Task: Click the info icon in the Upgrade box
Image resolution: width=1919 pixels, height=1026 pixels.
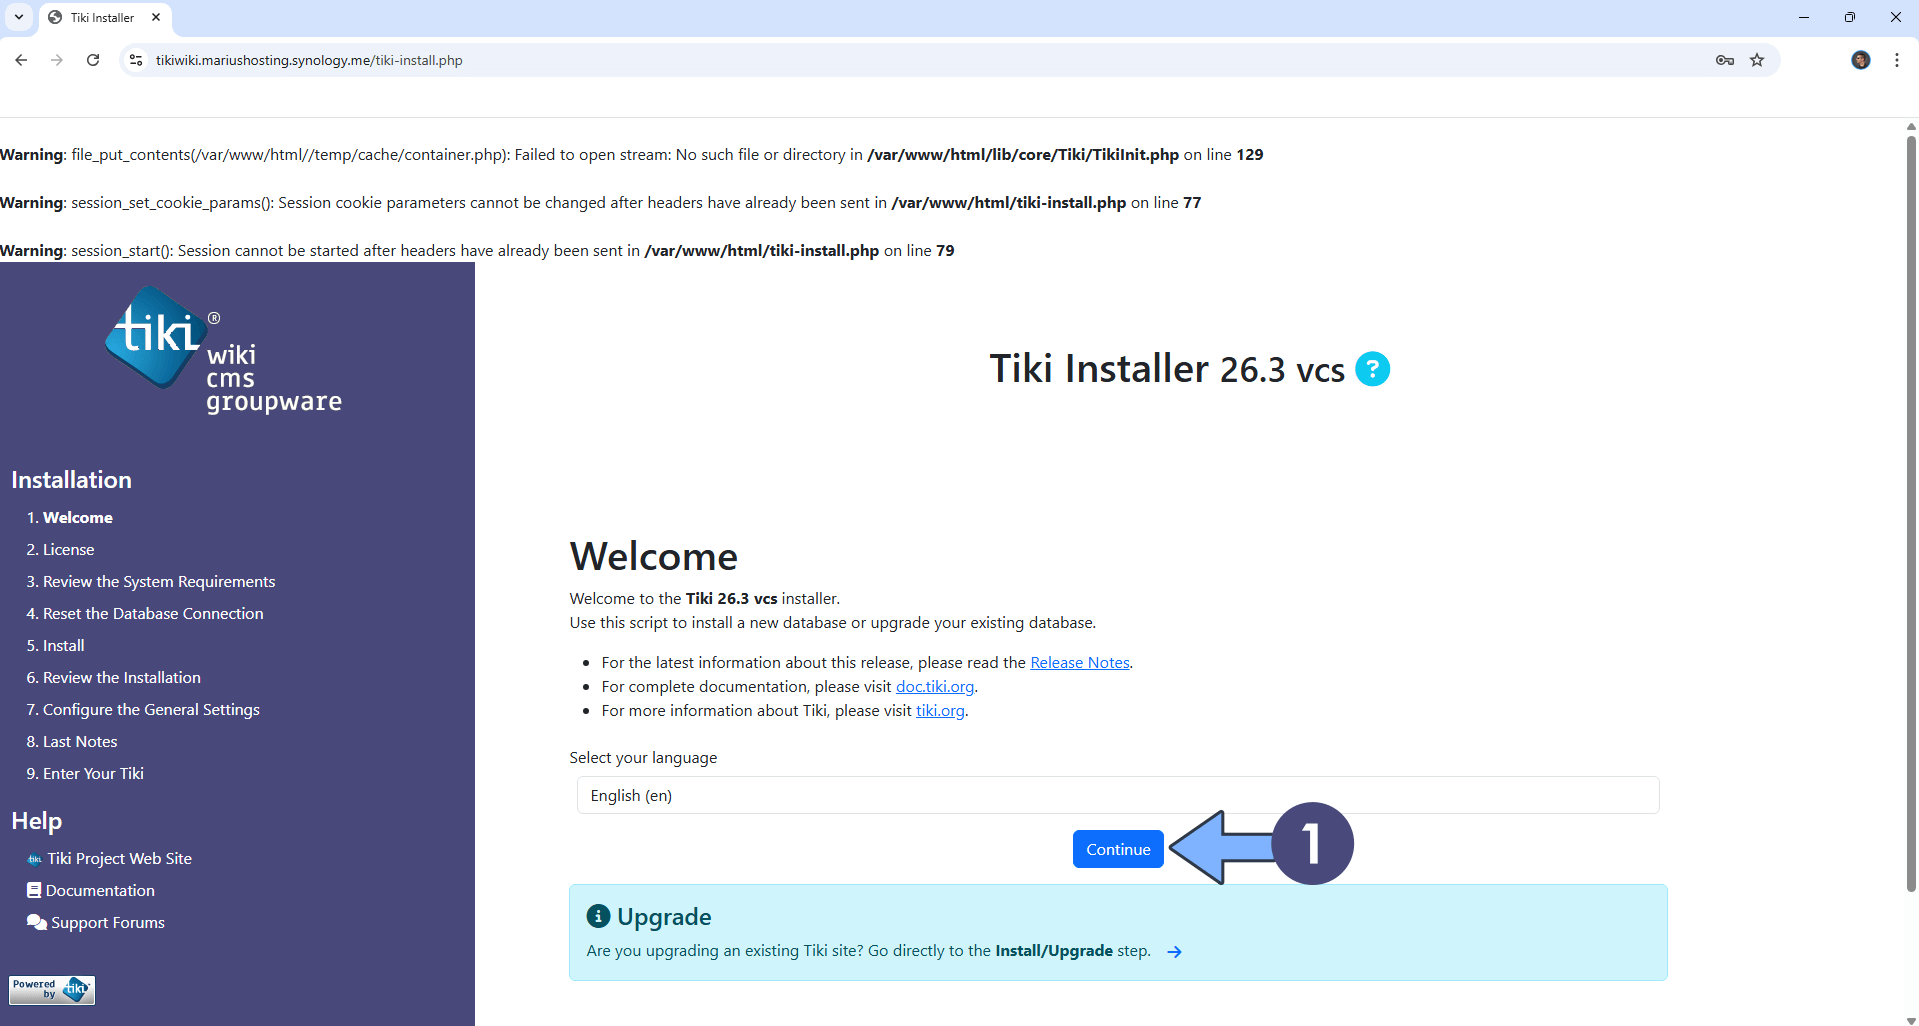Action: (x=597, y=914)
